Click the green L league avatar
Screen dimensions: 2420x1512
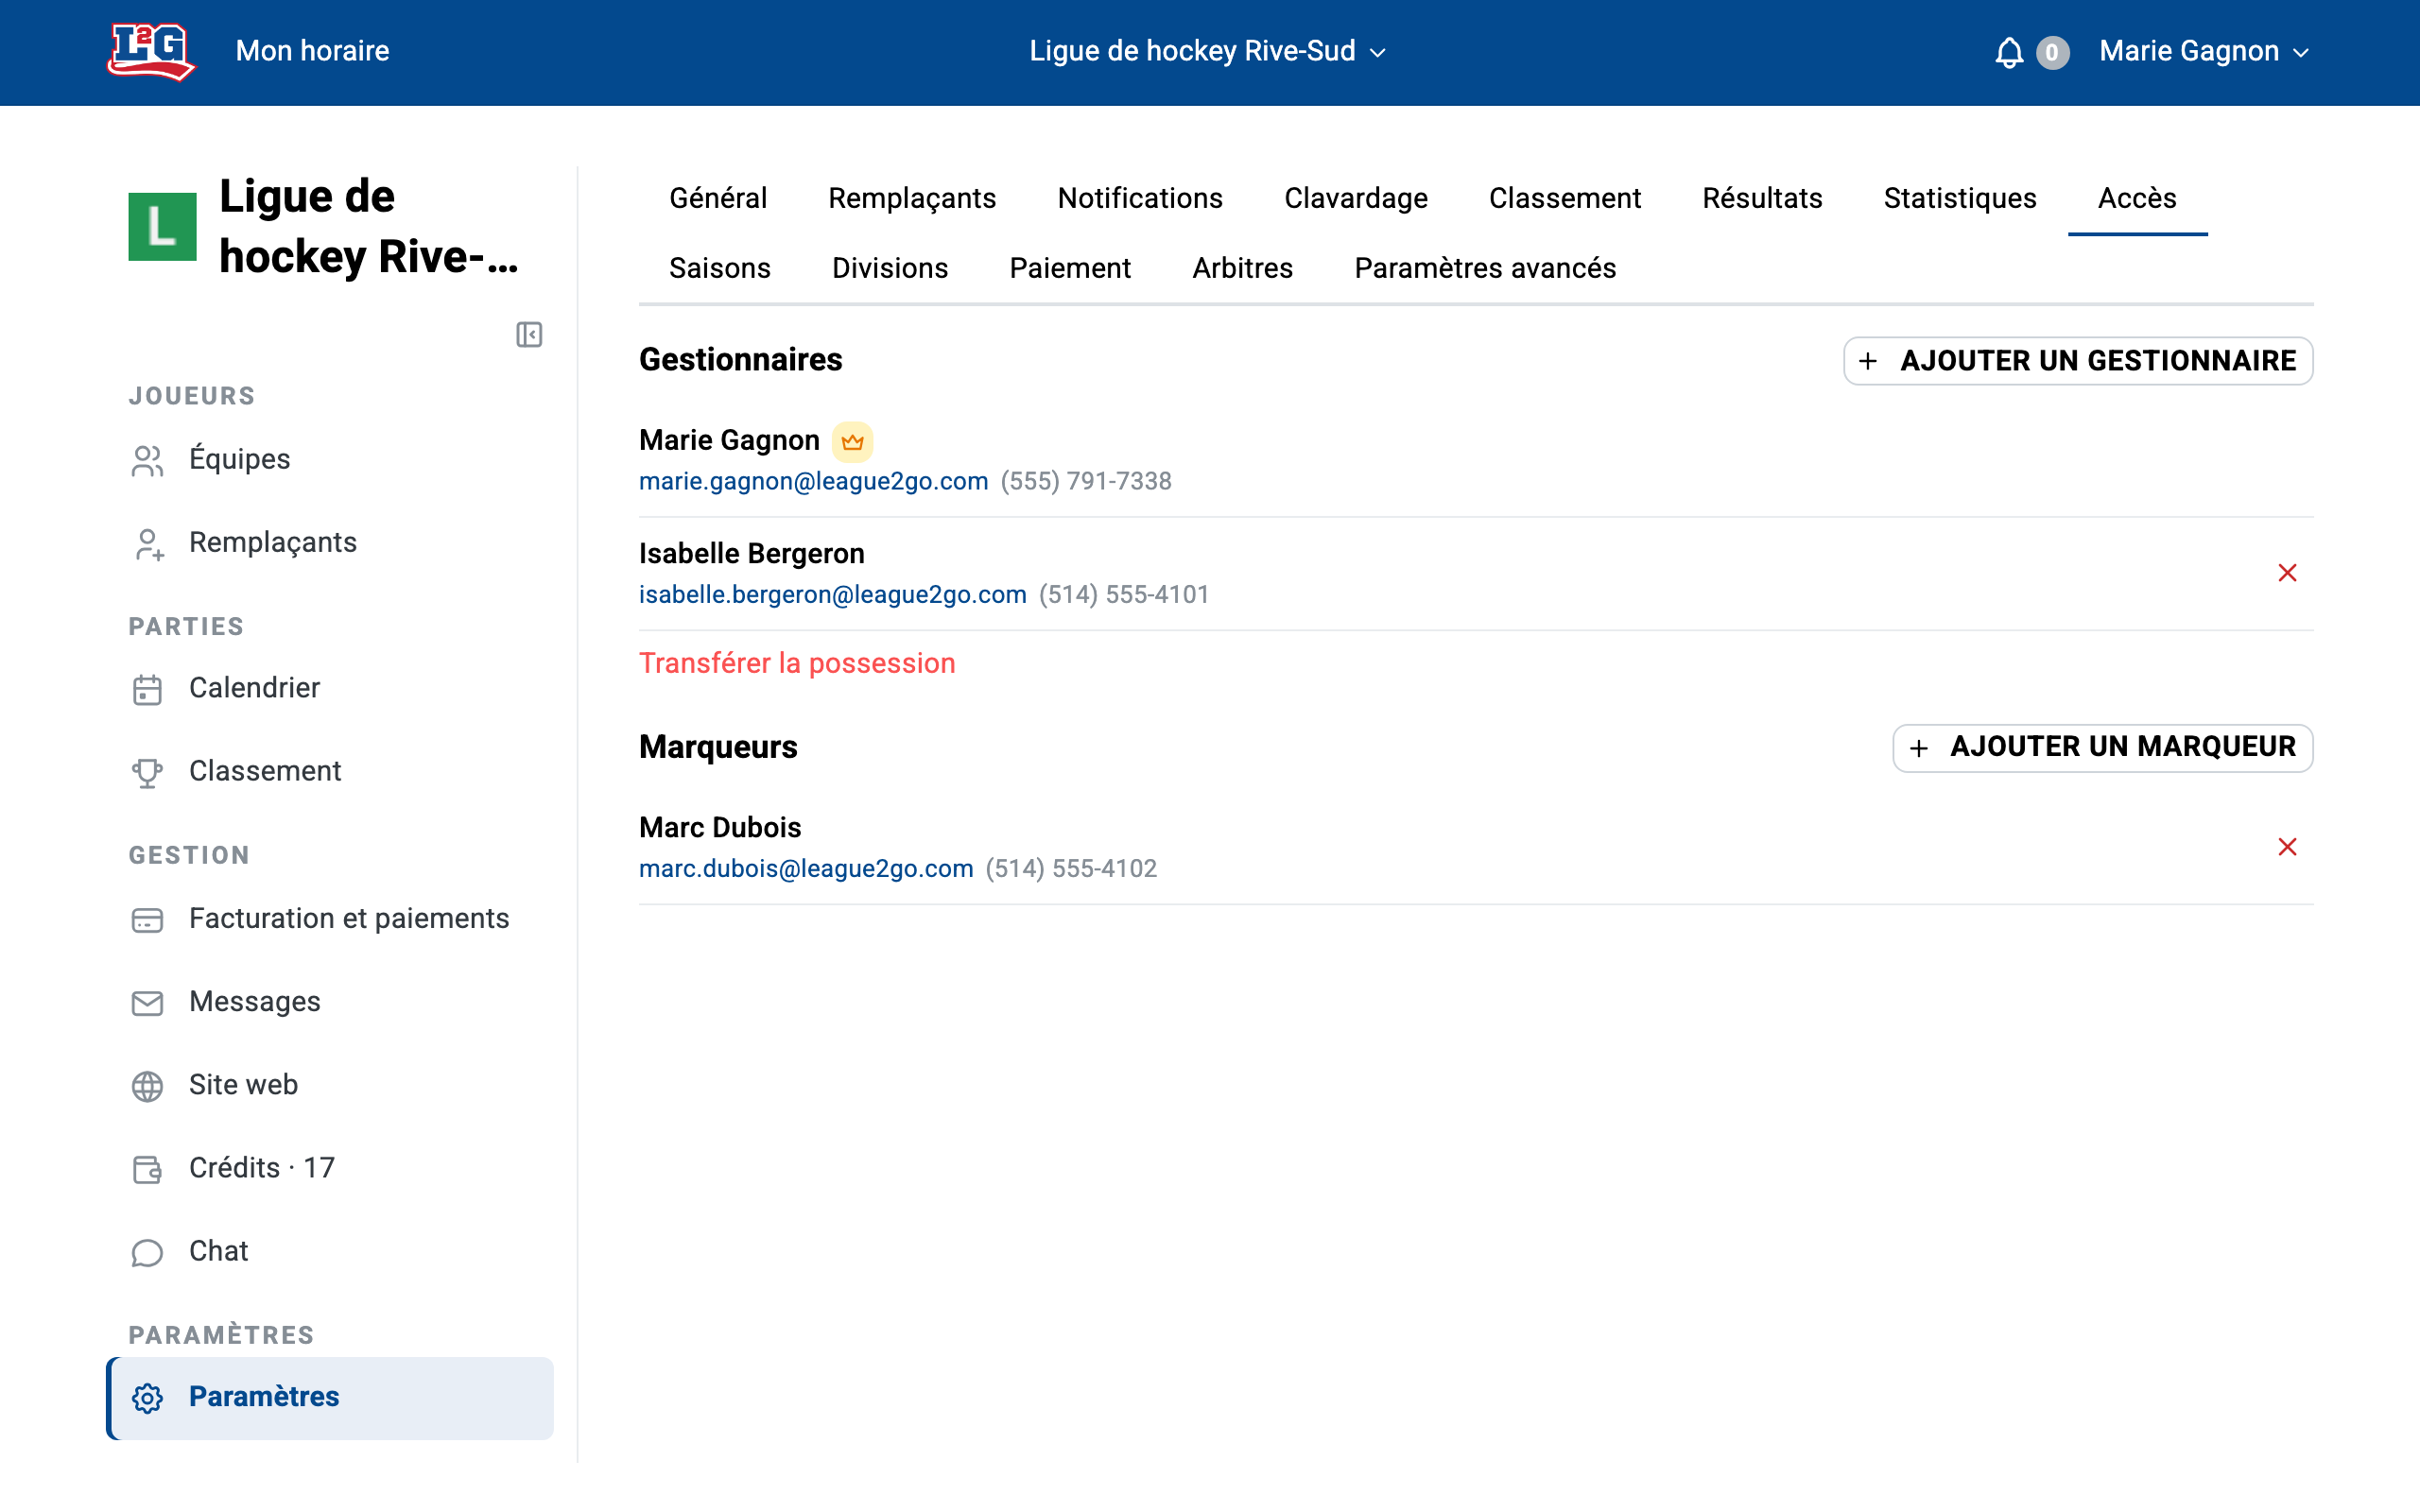click(x=162, y=226)
